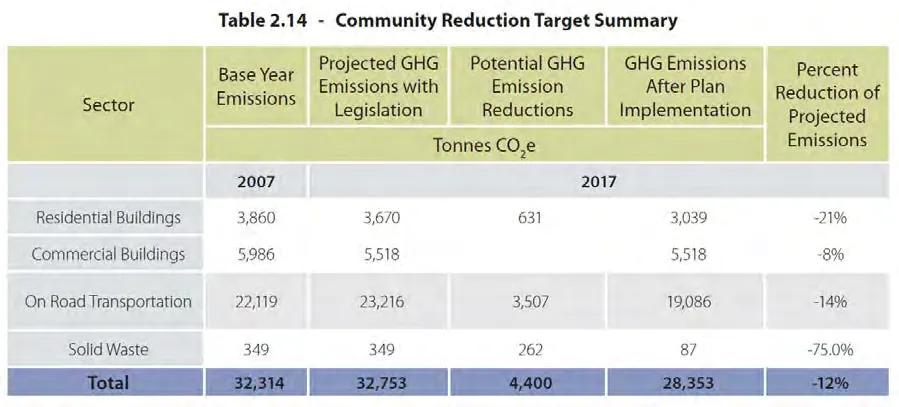Click Residential base year value '3,860'
899x407 pixels.
[x=256, y=218]
